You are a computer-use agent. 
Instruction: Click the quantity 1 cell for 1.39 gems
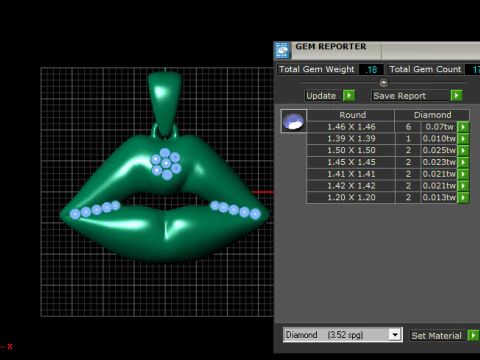408,139
